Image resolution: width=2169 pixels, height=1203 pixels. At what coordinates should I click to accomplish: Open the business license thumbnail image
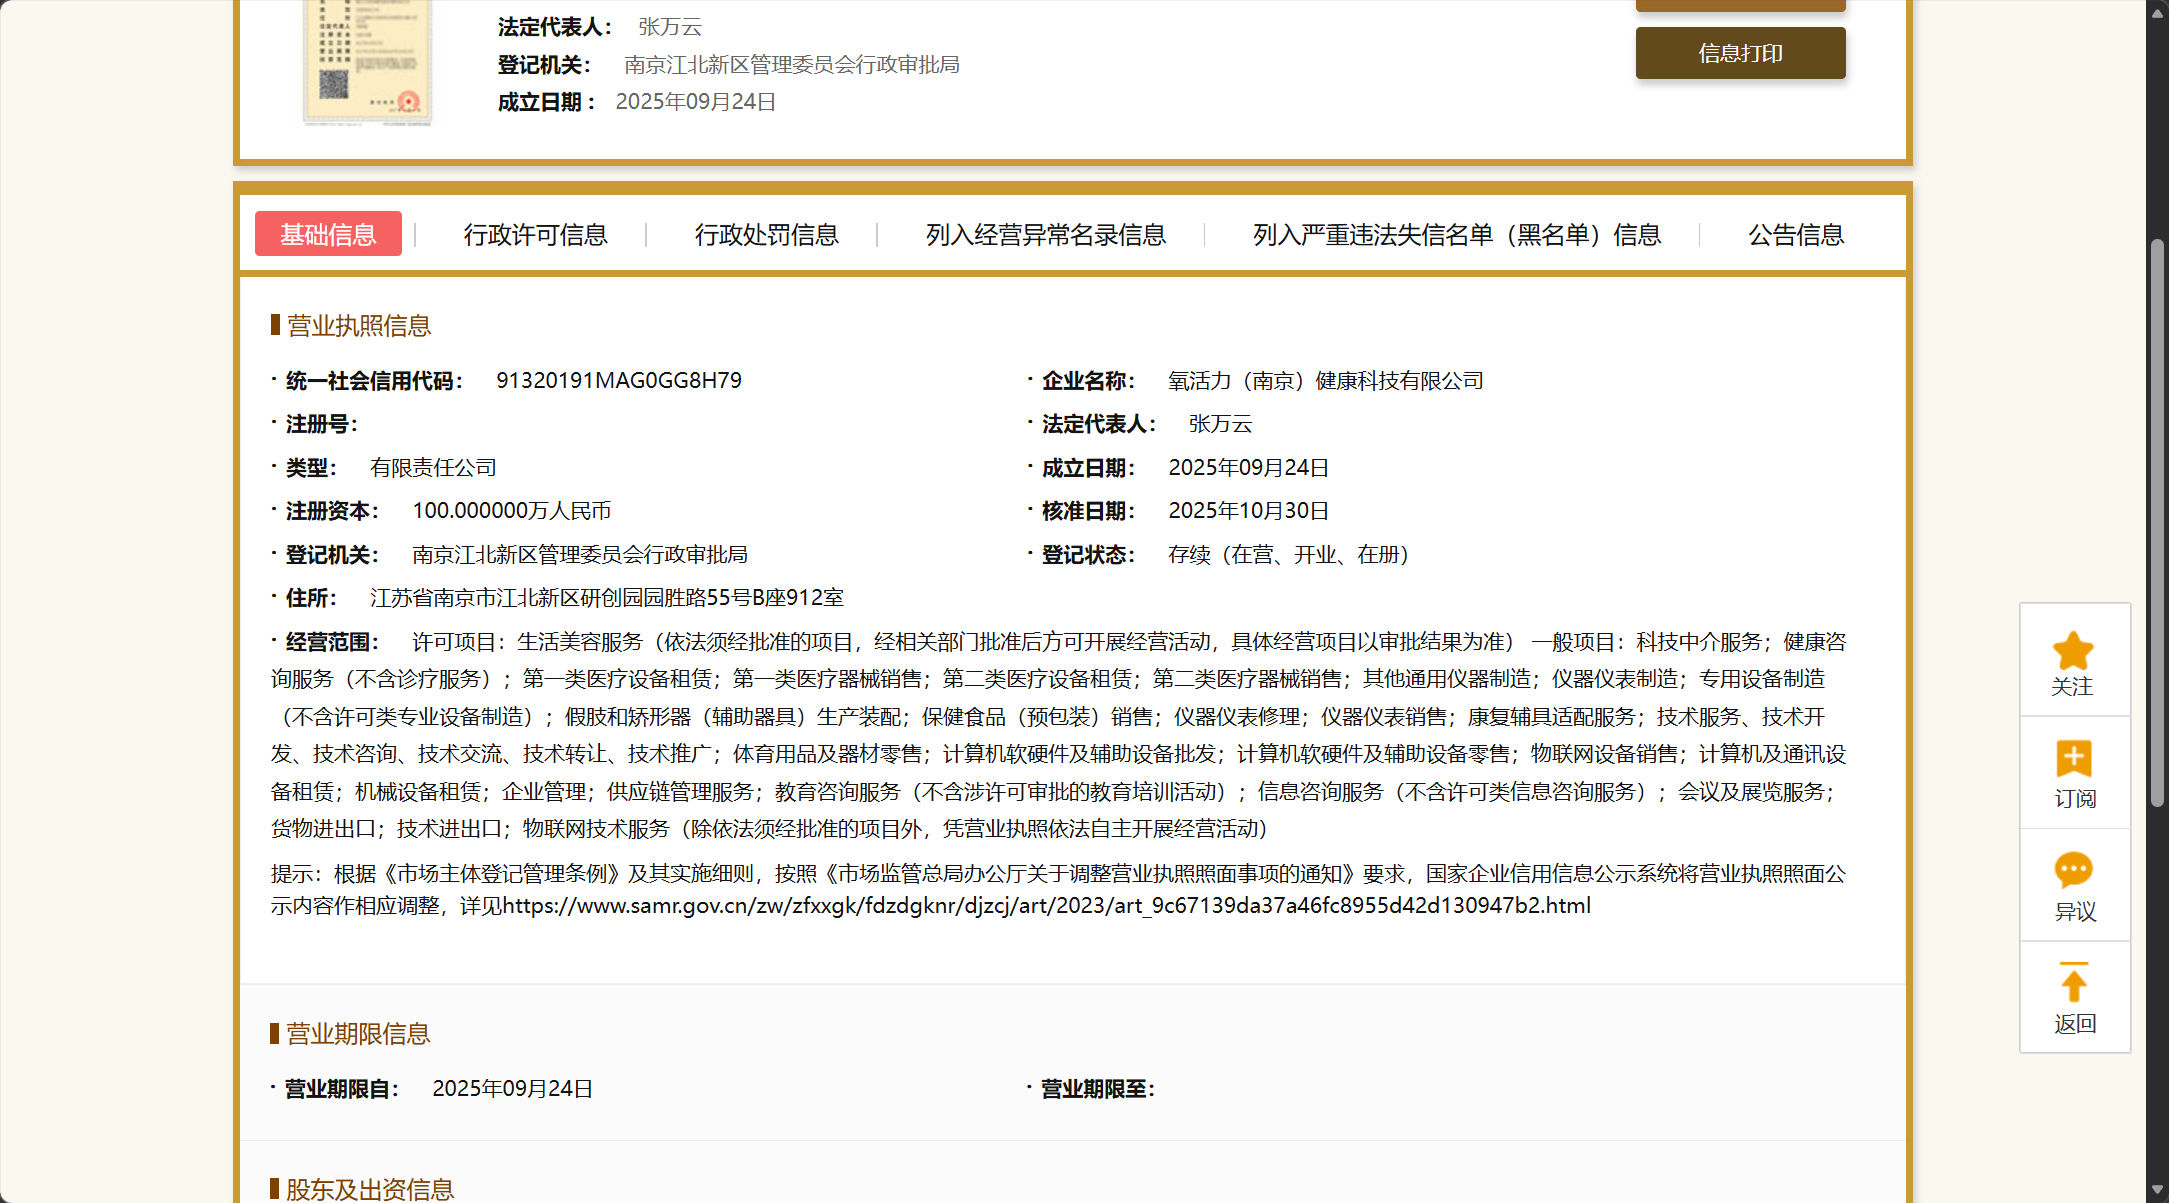[368, 62]
